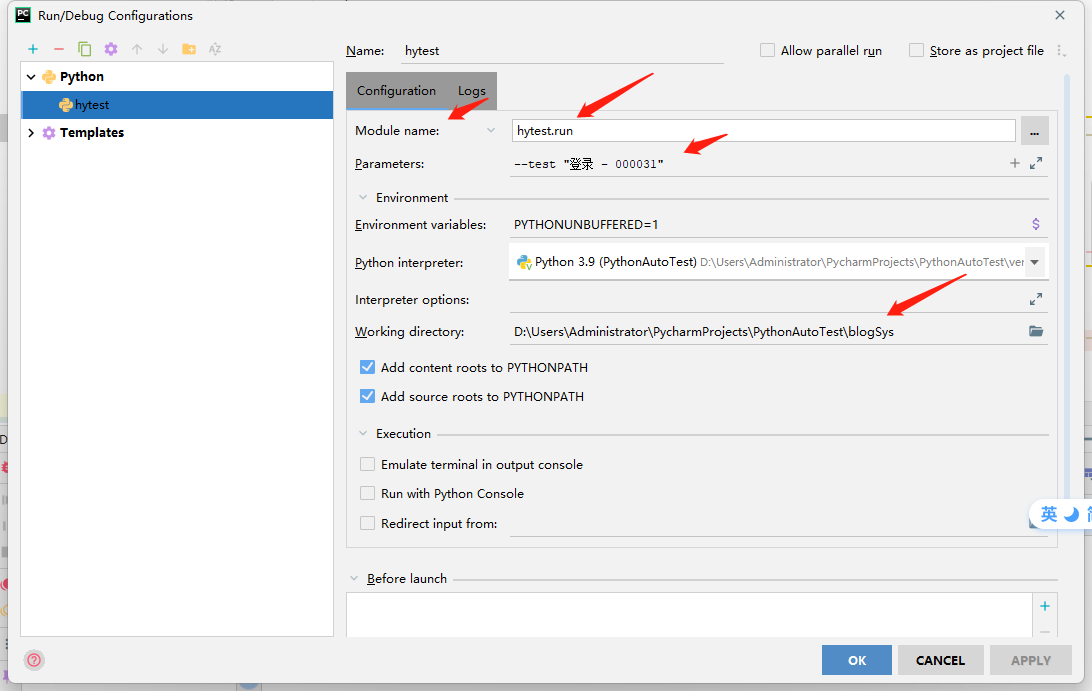Screen dimensions: 1092x691
Task: Collapse the Before launch section
Action: coord(354,578)
